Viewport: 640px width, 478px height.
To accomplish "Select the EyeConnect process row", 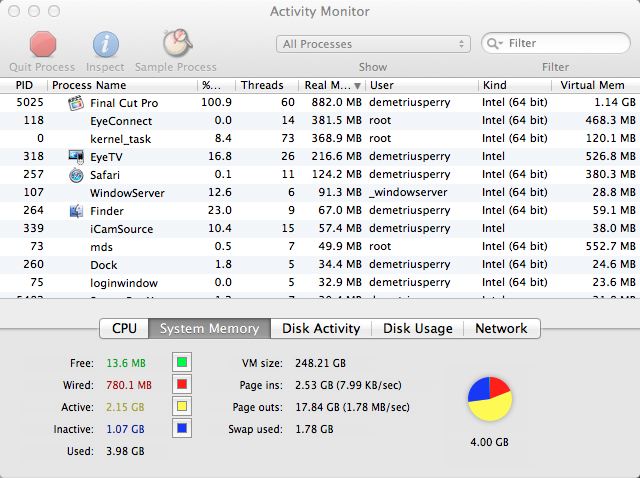I will tap(320, 121).
